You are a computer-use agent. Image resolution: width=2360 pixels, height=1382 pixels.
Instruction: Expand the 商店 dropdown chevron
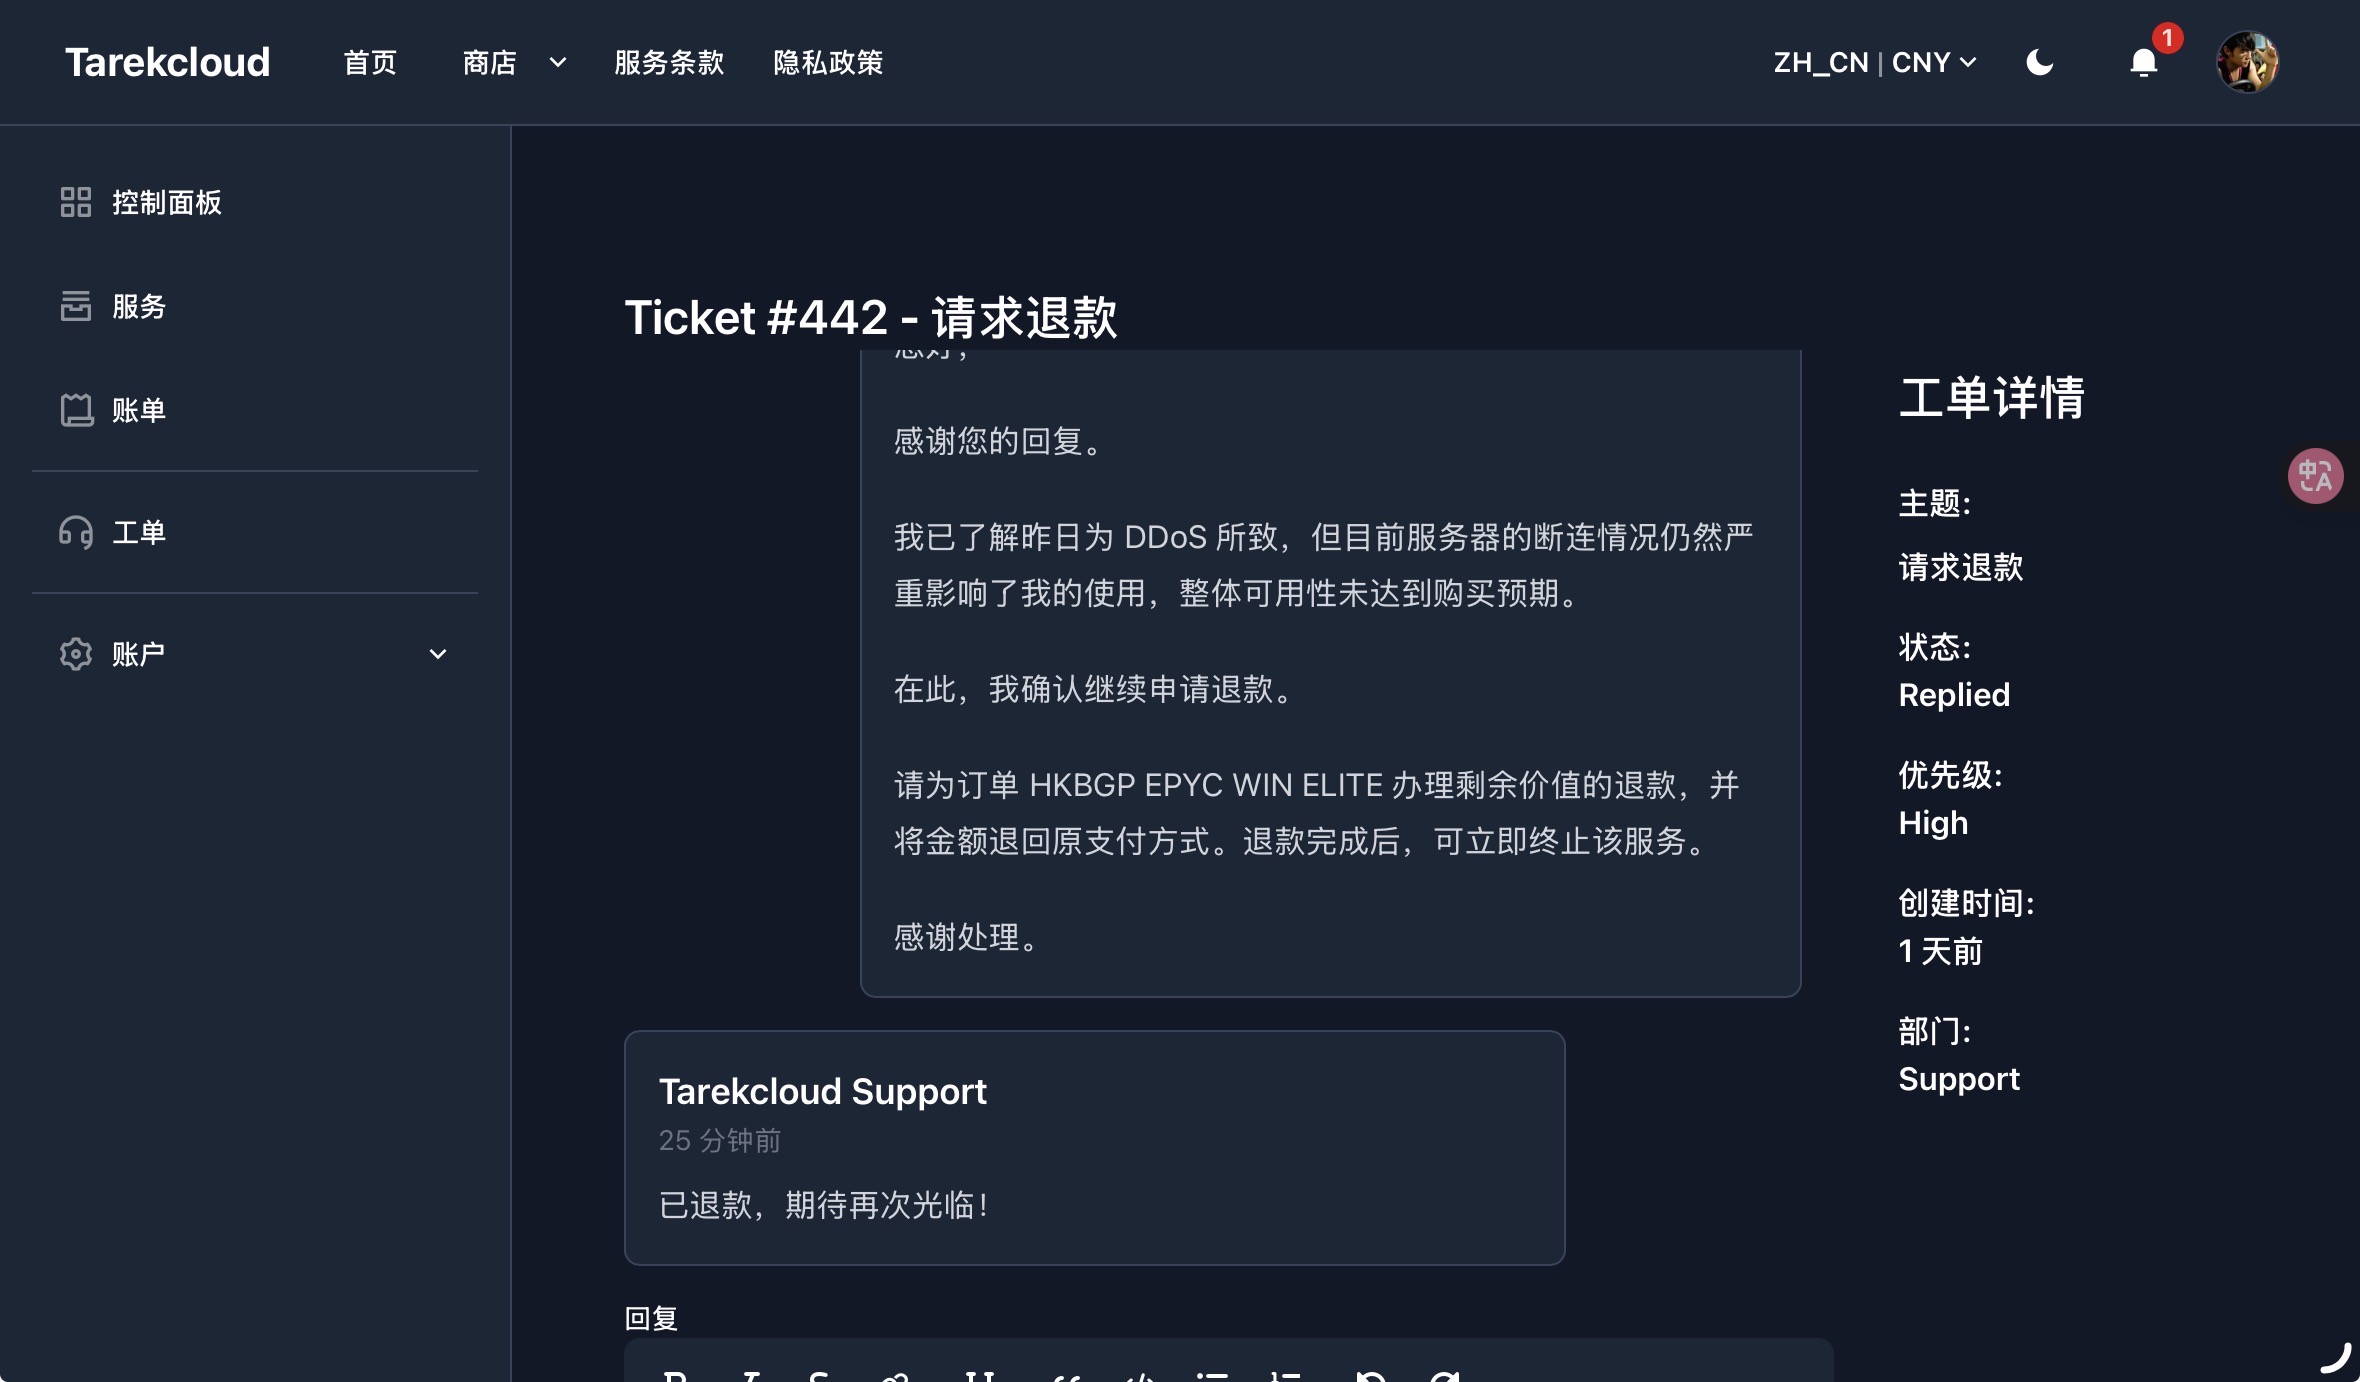coord(558,63)
